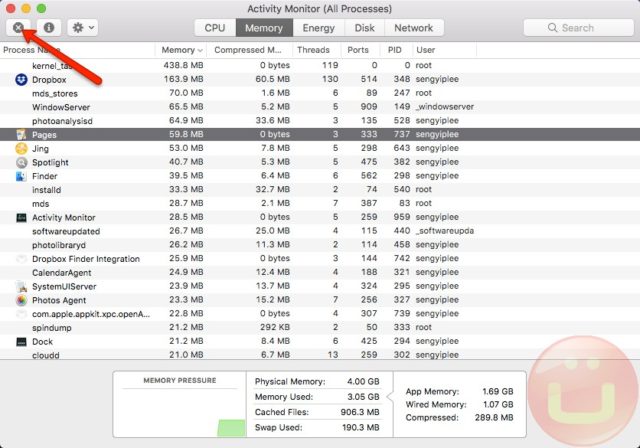Click the _windowserver user cell
The width and height of the screenshot is (640, 448).
(x=444, y=107)
